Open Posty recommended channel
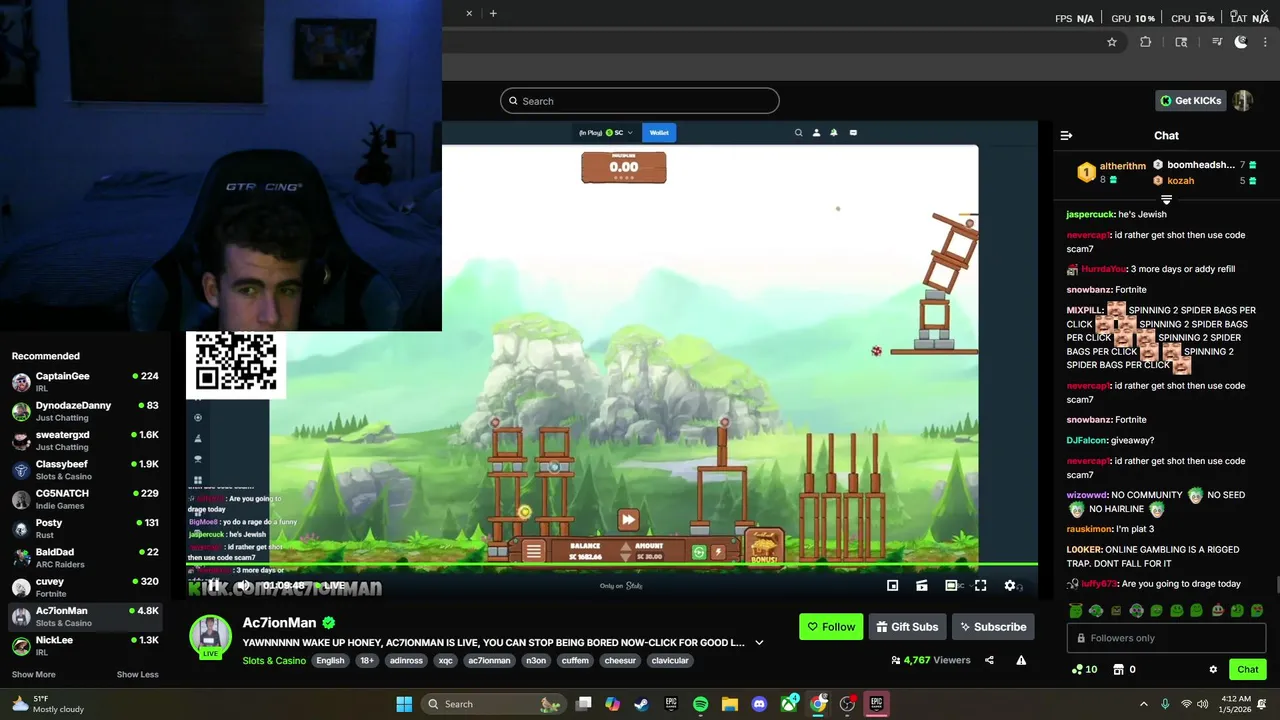Image resolution: width=1280 pixels, height=720 pixels. [x=85, y=528]
